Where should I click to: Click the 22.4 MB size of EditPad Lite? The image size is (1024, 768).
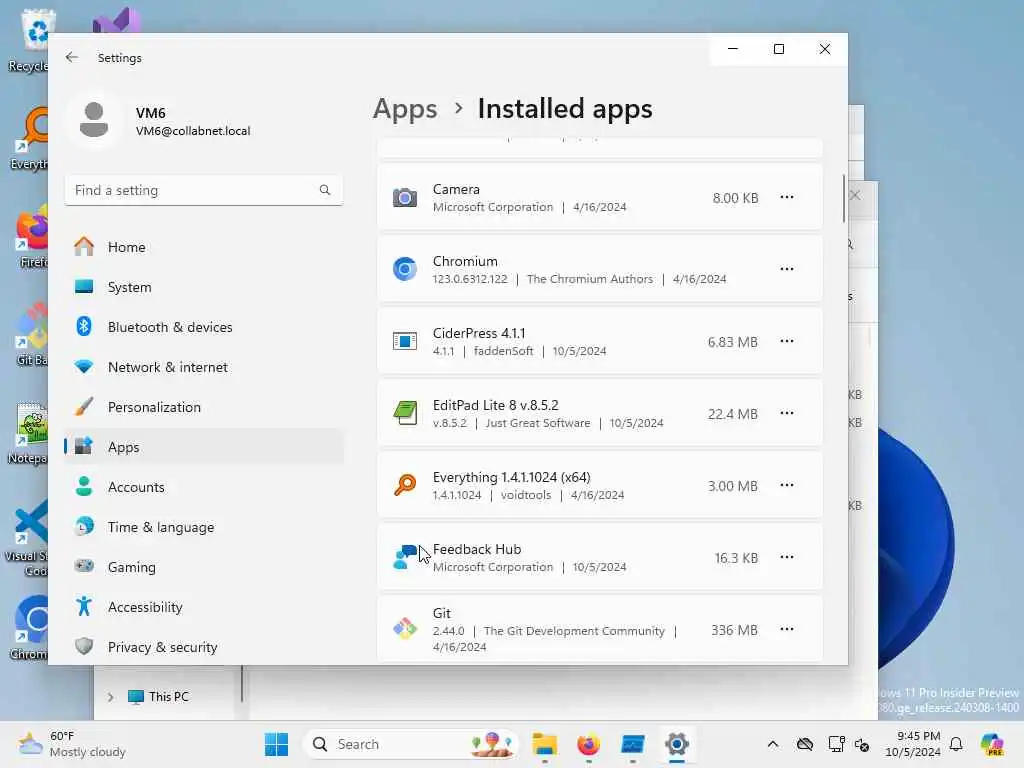[733, 414]
